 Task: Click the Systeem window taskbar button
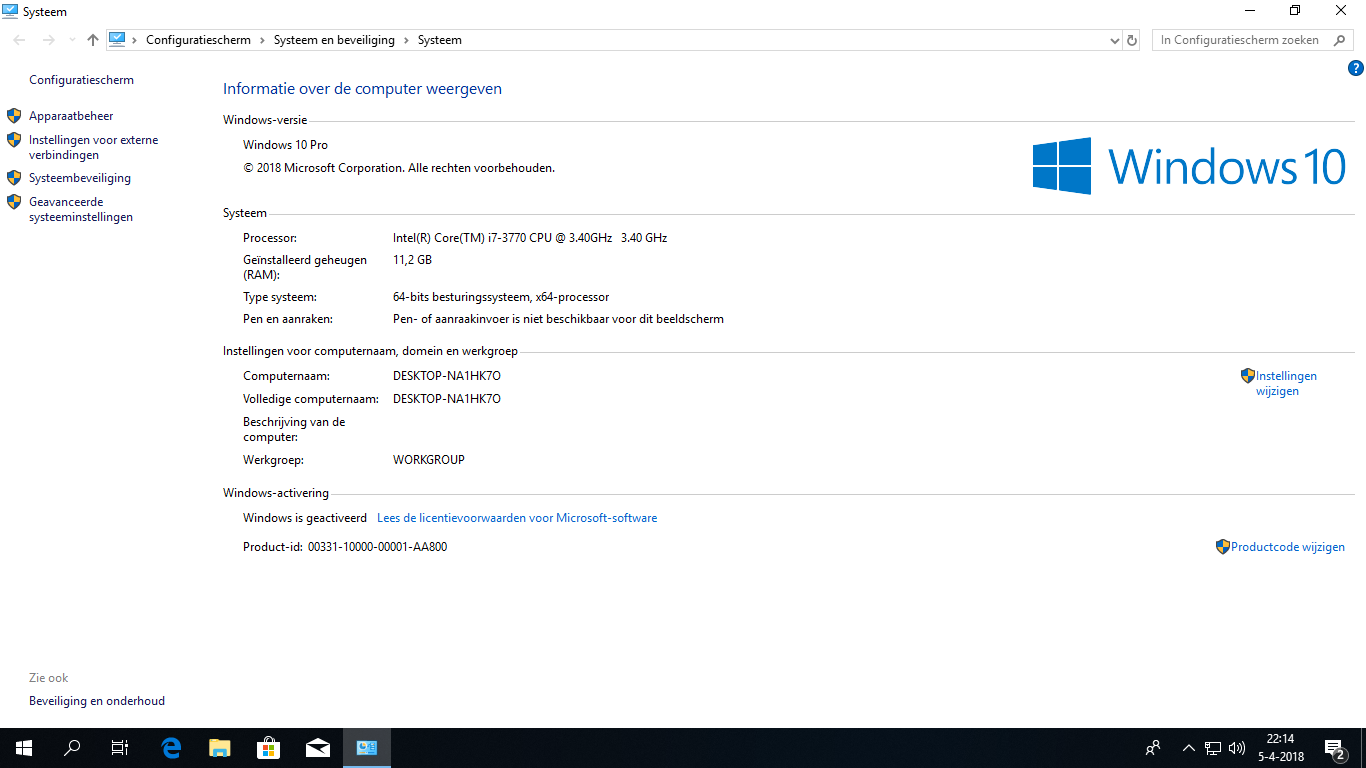point(367,748)
